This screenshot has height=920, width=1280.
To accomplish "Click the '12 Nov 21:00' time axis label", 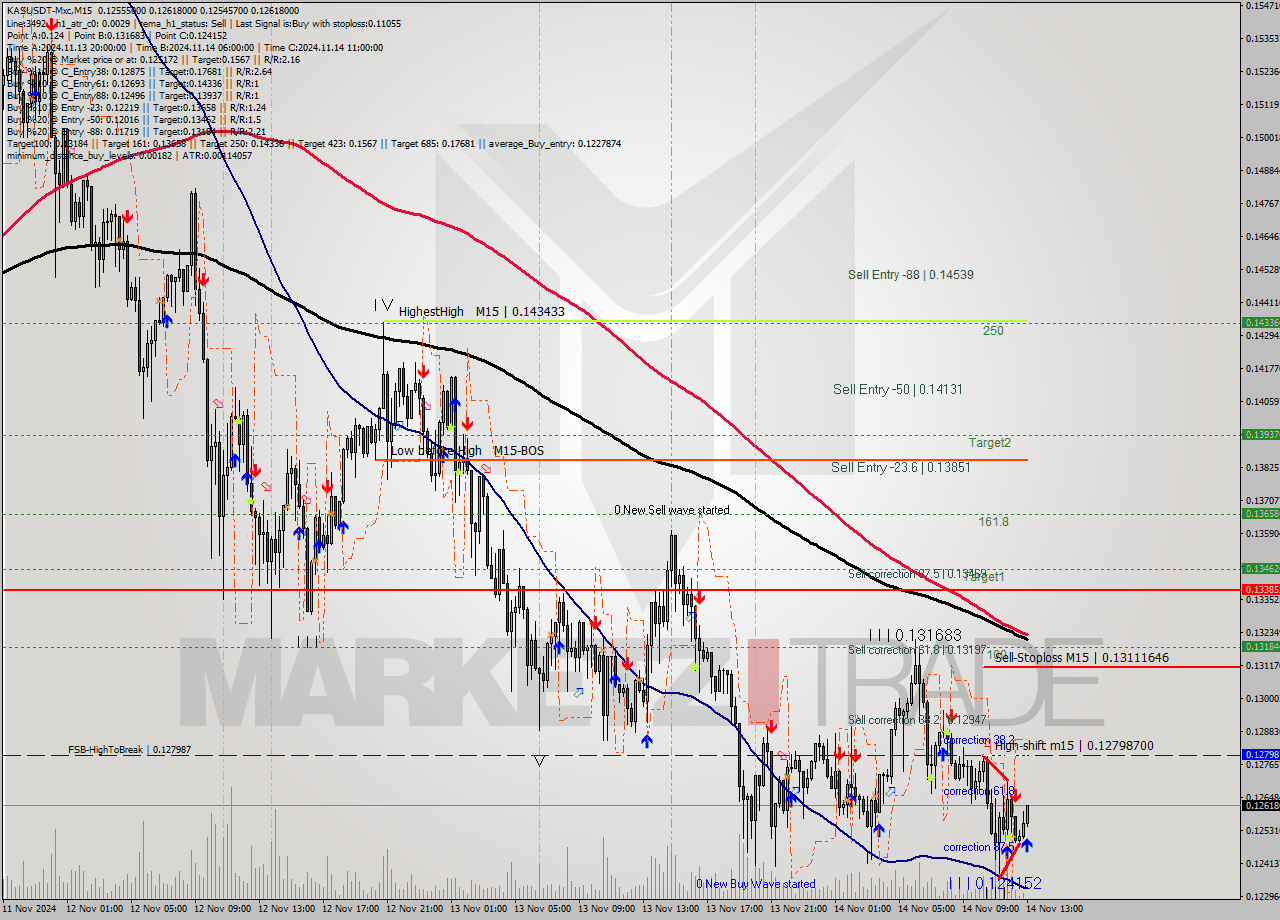I will 416,909.
